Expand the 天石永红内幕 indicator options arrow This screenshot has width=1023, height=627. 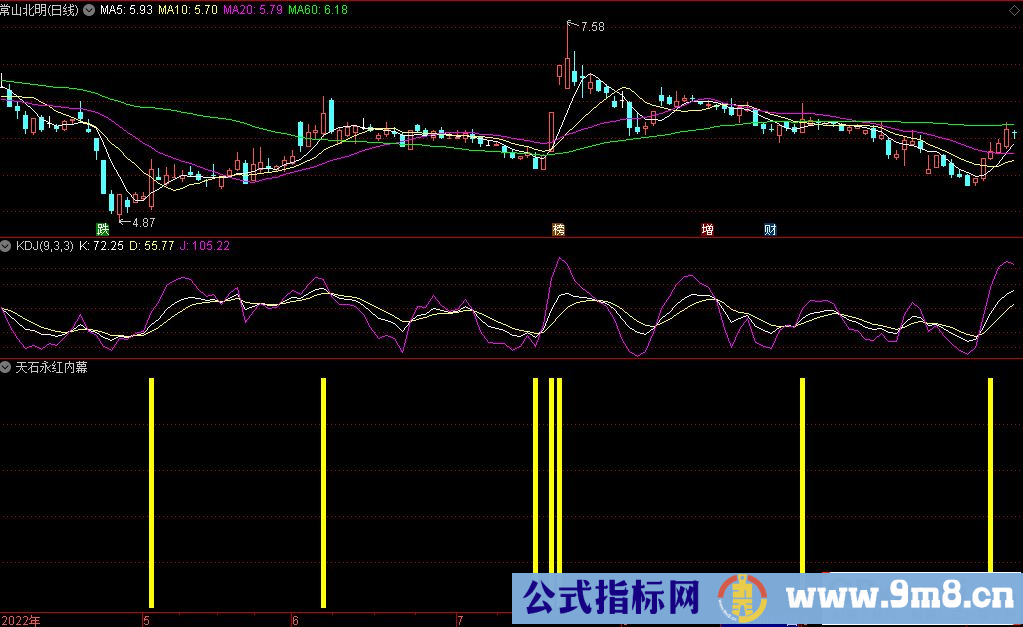(5, 367)
